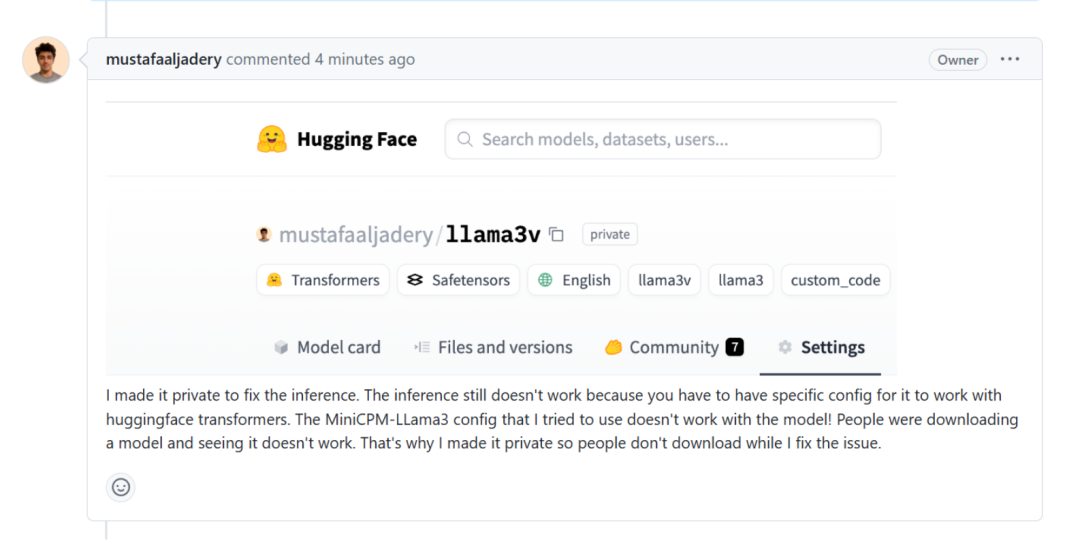Screen dimensions: 1080x545
Task: Copy the llama3v model name icon
Action: coord(557,235)
